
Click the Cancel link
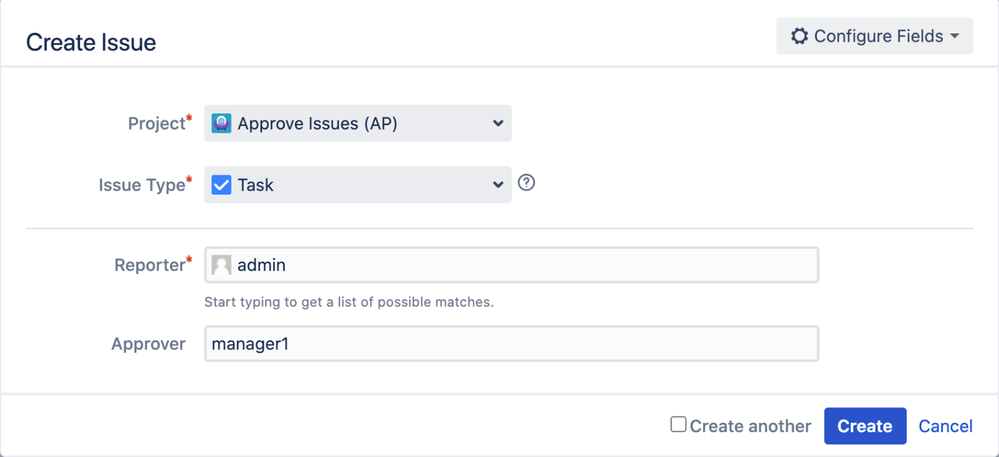pos(945,426)
